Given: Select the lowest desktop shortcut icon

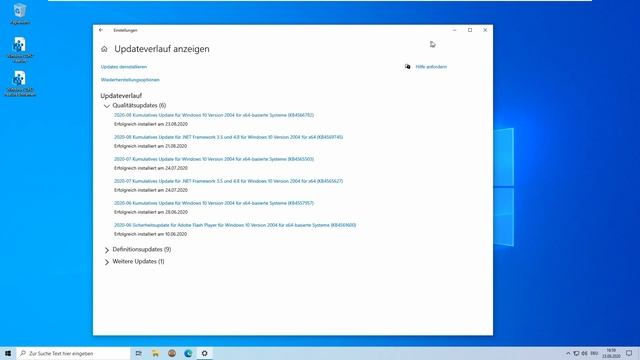Looking at the screenshot, I should 20,84.
